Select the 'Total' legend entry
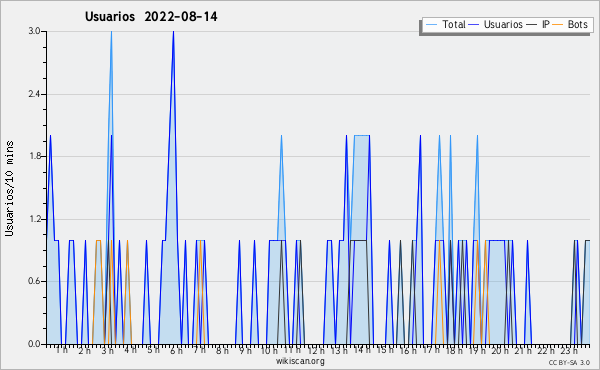 tap(454, 24)
